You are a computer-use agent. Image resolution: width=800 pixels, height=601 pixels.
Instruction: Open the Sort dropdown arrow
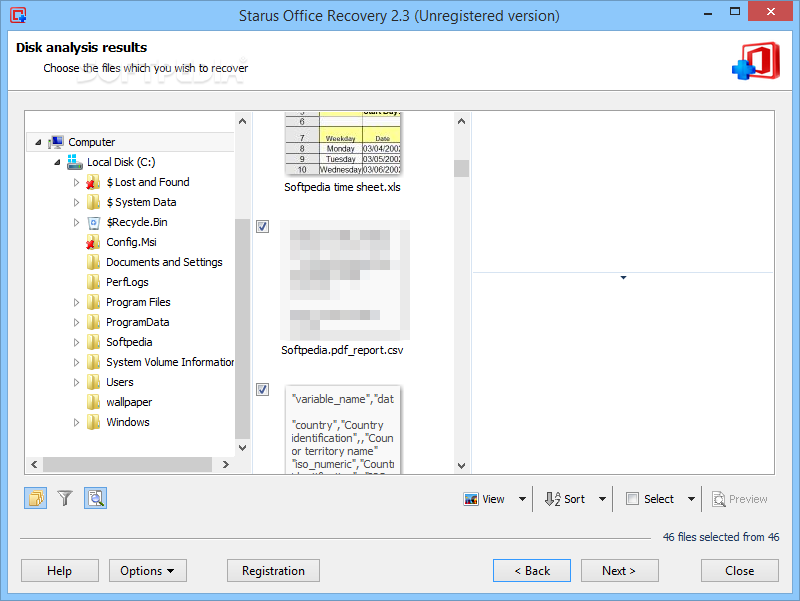pyautogui.click(x=602, y=499)
